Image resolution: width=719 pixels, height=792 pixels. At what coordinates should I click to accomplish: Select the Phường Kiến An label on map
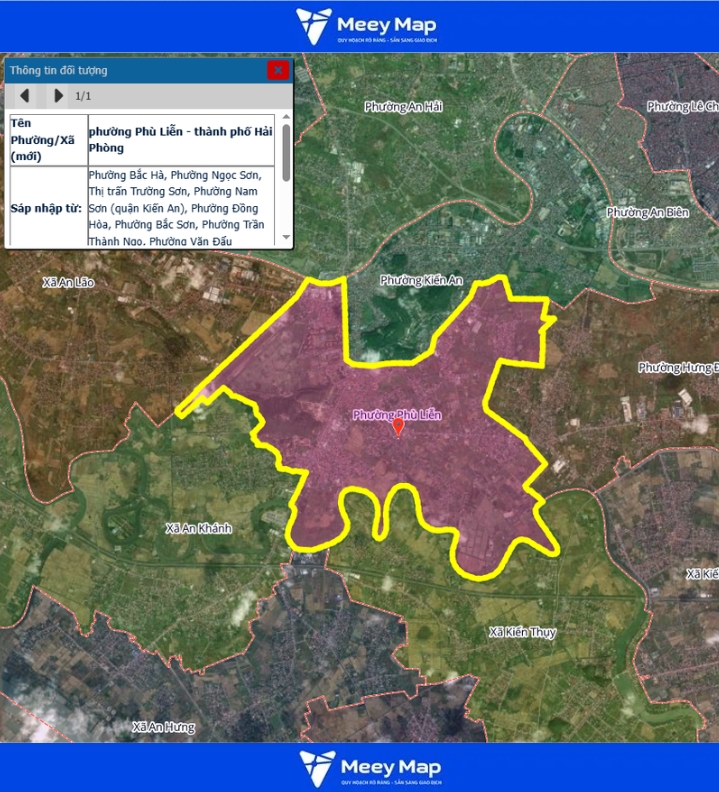tap(421, 281)
